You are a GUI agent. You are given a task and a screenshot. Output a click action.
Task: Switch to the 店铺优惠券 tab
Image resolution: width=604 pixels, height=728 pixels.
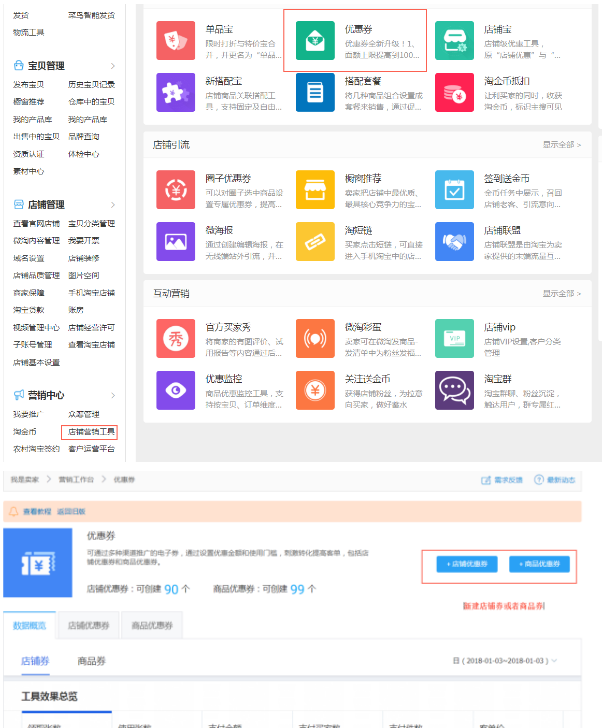[x=88, y=625]
